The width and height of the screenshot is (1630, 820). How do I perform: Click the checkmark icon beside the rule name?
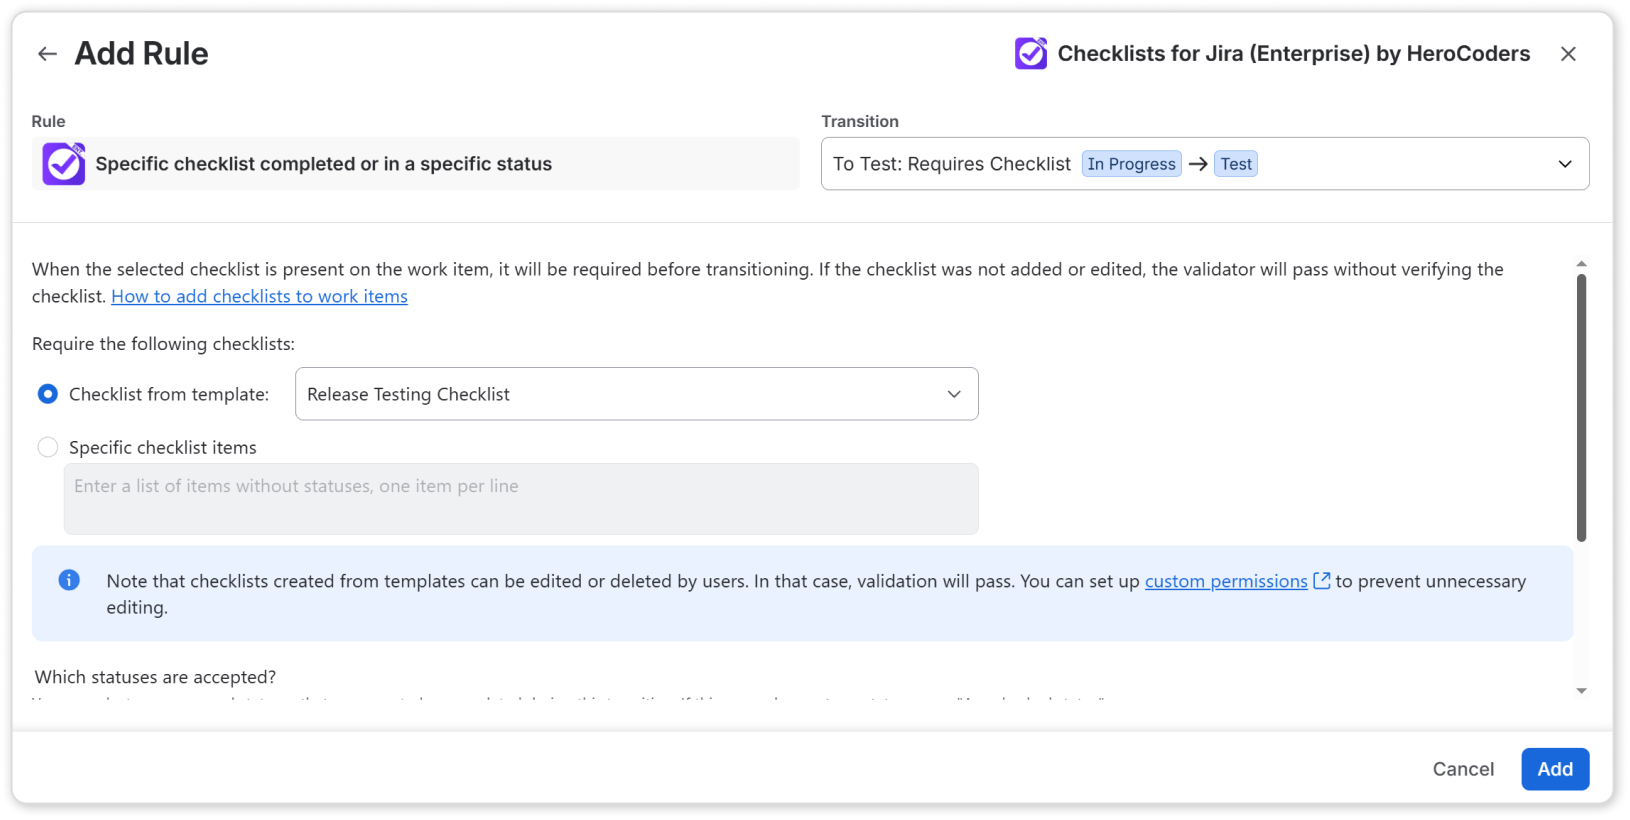tap(64, 164)
